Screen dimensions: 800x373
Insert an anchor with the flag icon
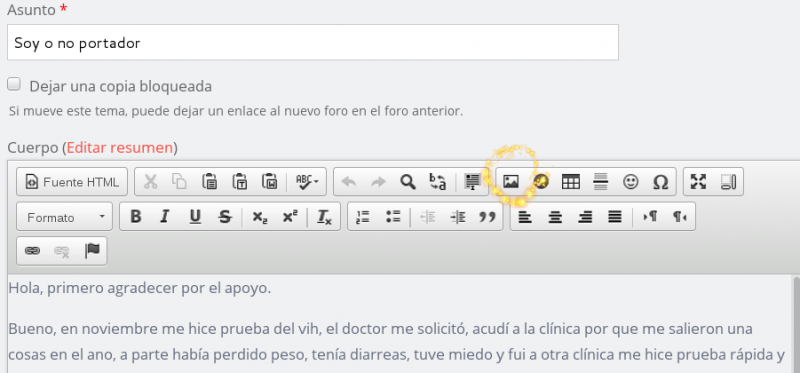(92, 251)
